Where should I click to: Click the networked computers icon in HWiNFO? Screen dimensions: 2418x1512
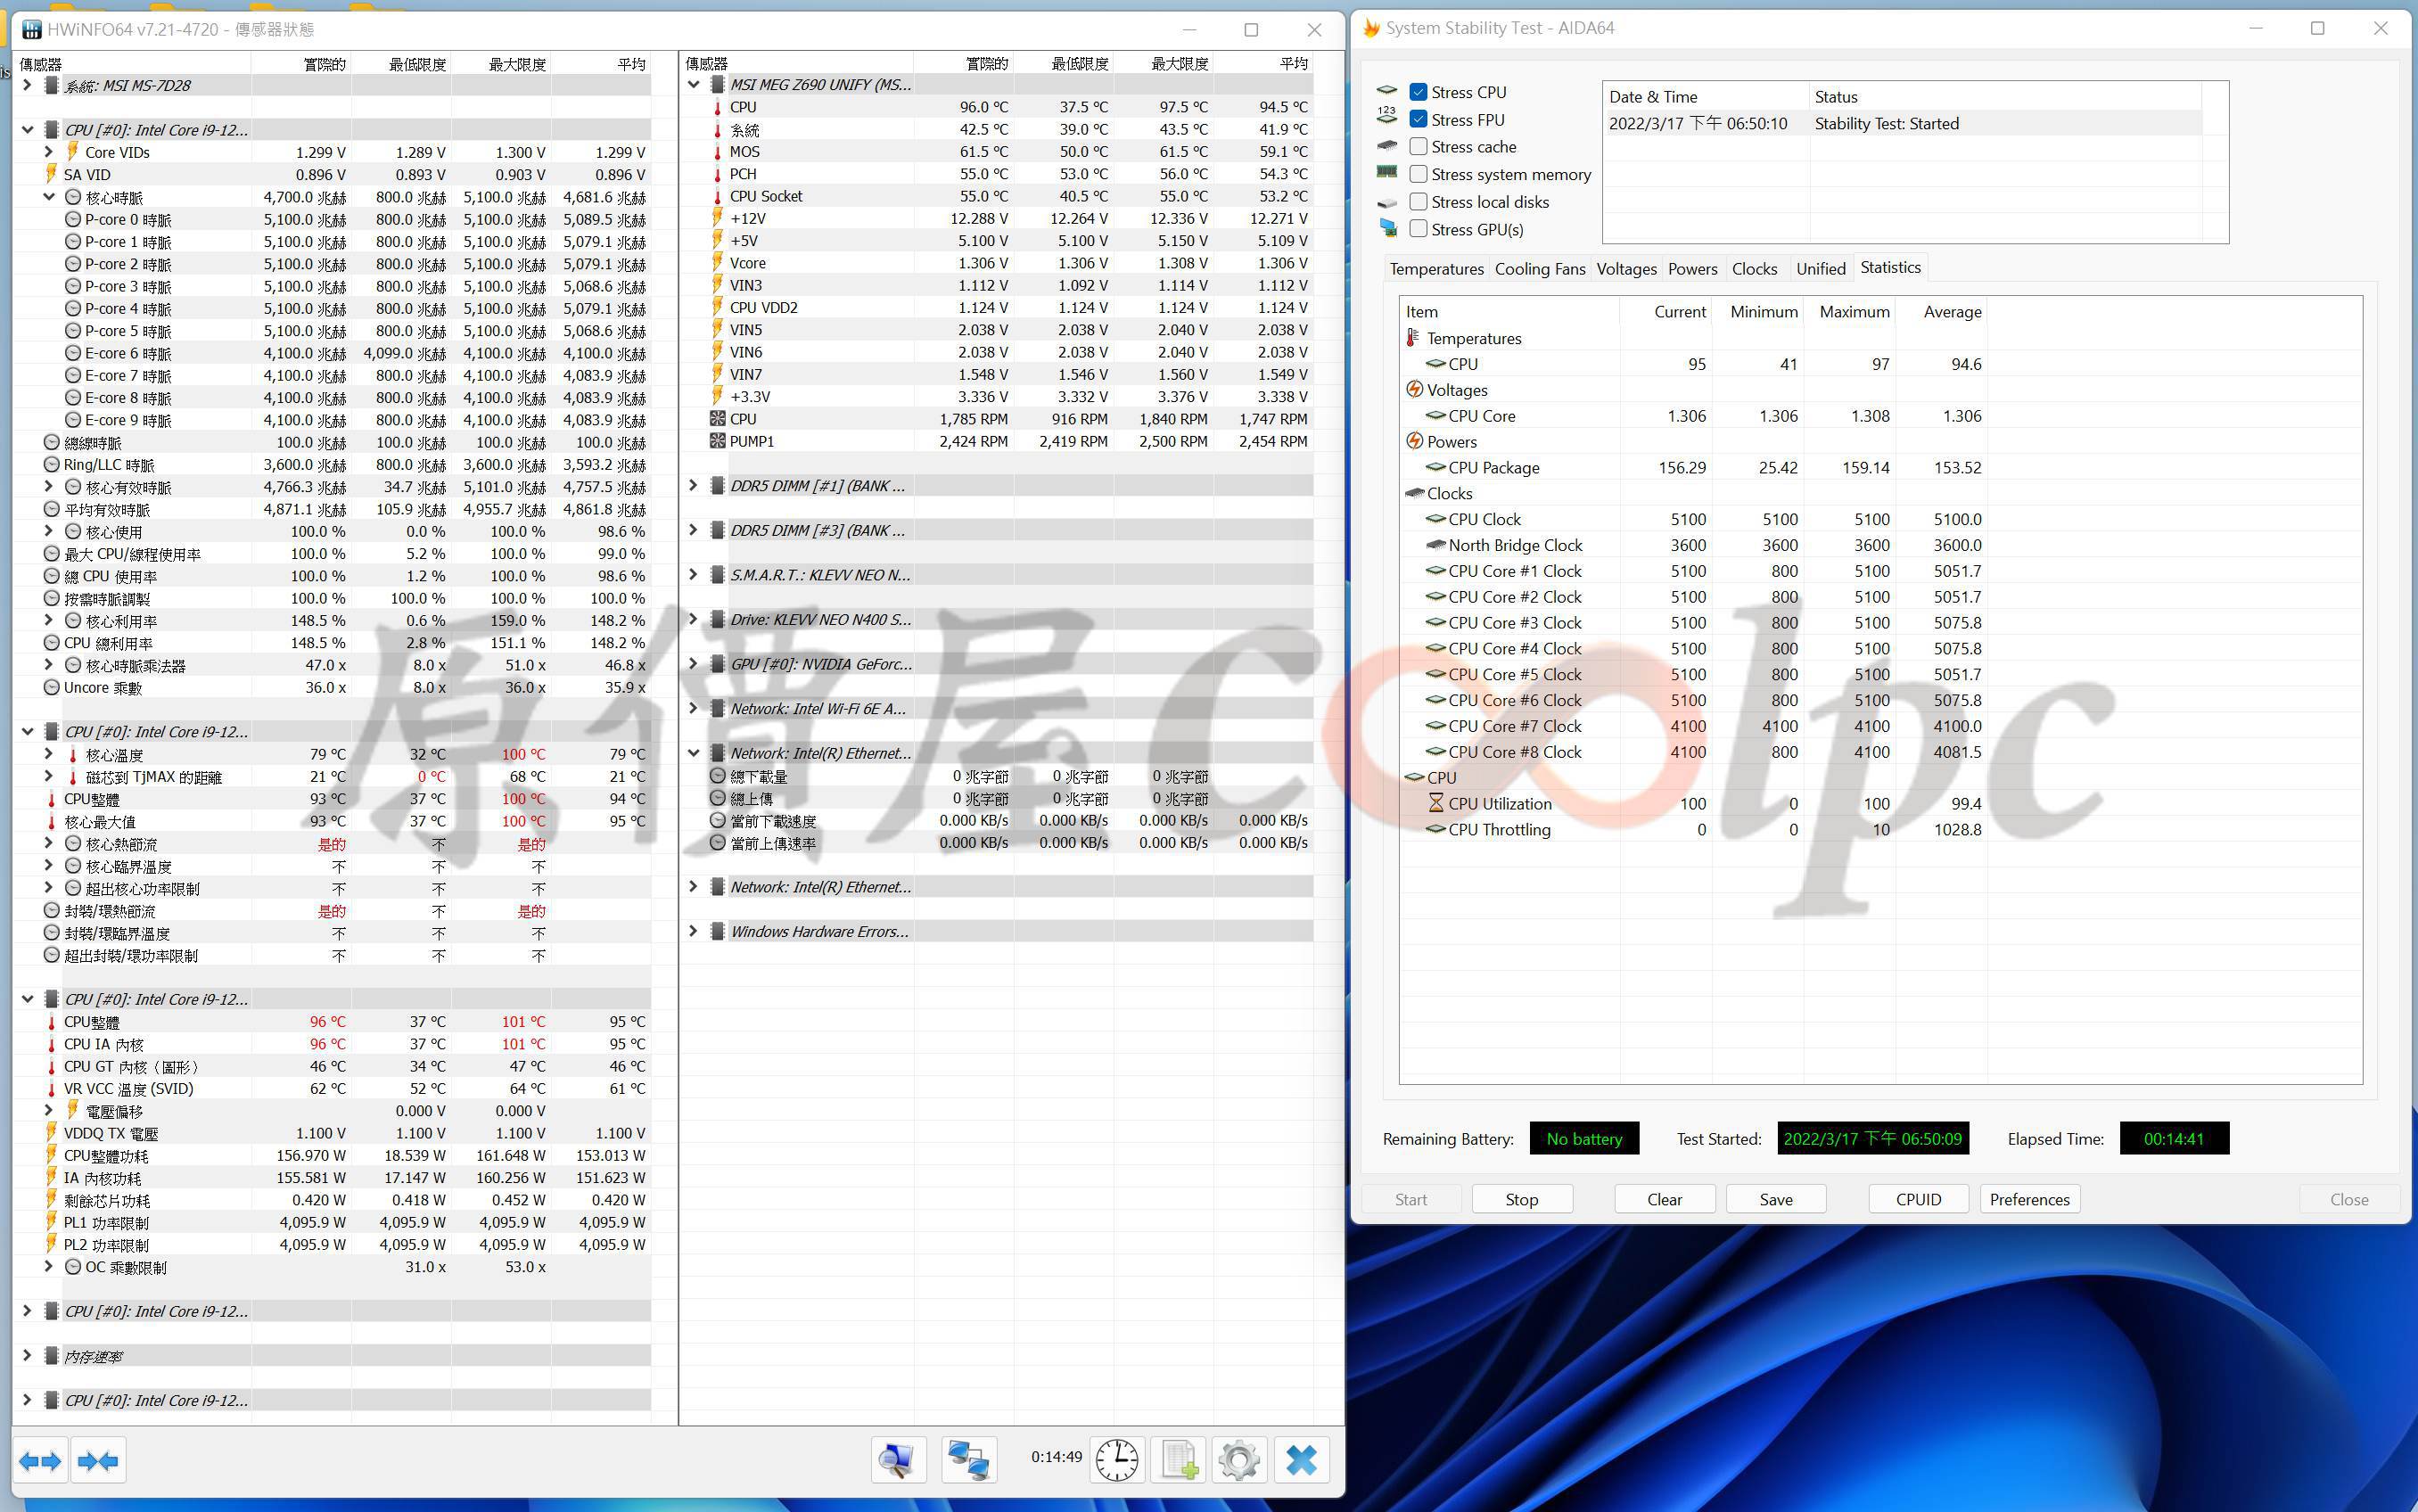[968, 1461]
